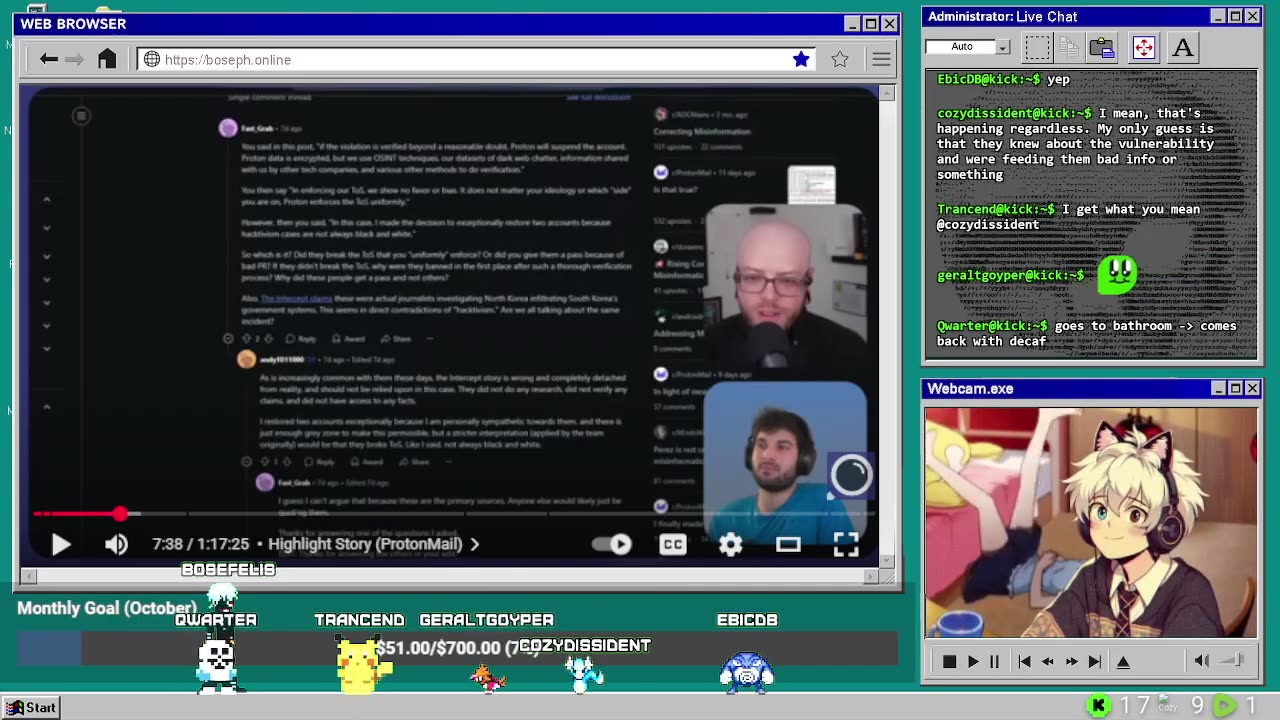Click the paste clipboard icon in Live Chat

tap(1102, 47)
